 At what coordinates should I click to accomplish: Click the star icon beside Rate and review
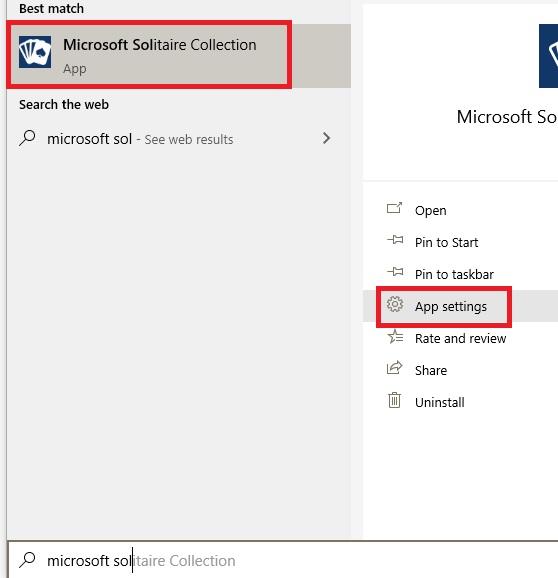(x=395, y=337)
